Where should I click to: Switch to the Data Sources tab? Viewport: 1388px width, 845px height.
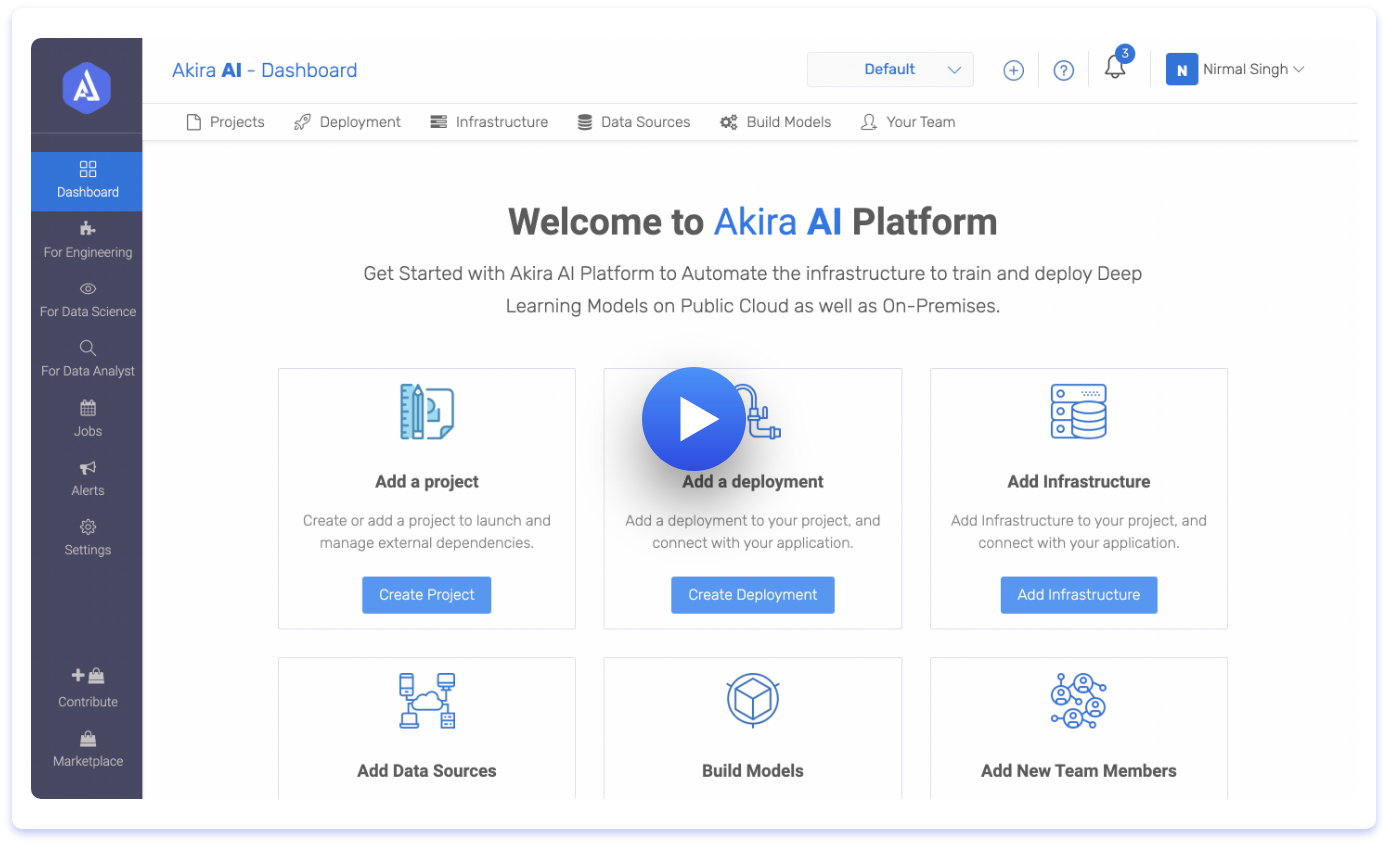634,122
